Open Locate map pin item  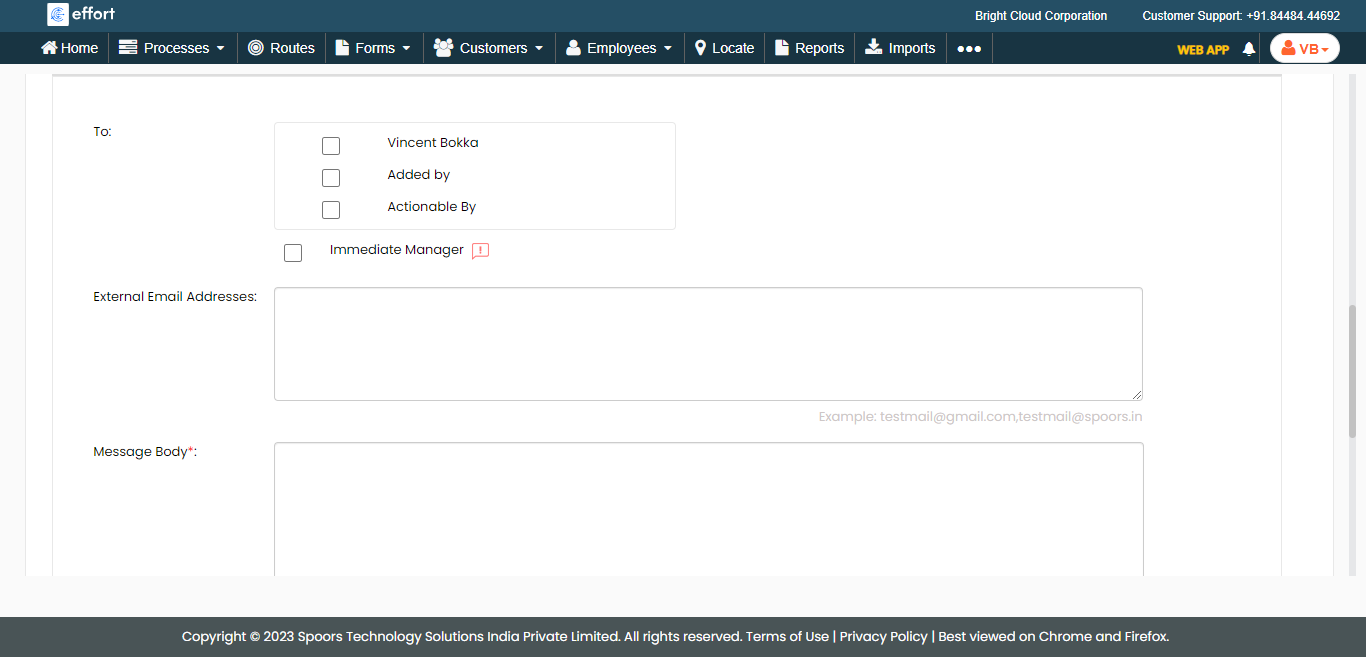pos(724,48)
